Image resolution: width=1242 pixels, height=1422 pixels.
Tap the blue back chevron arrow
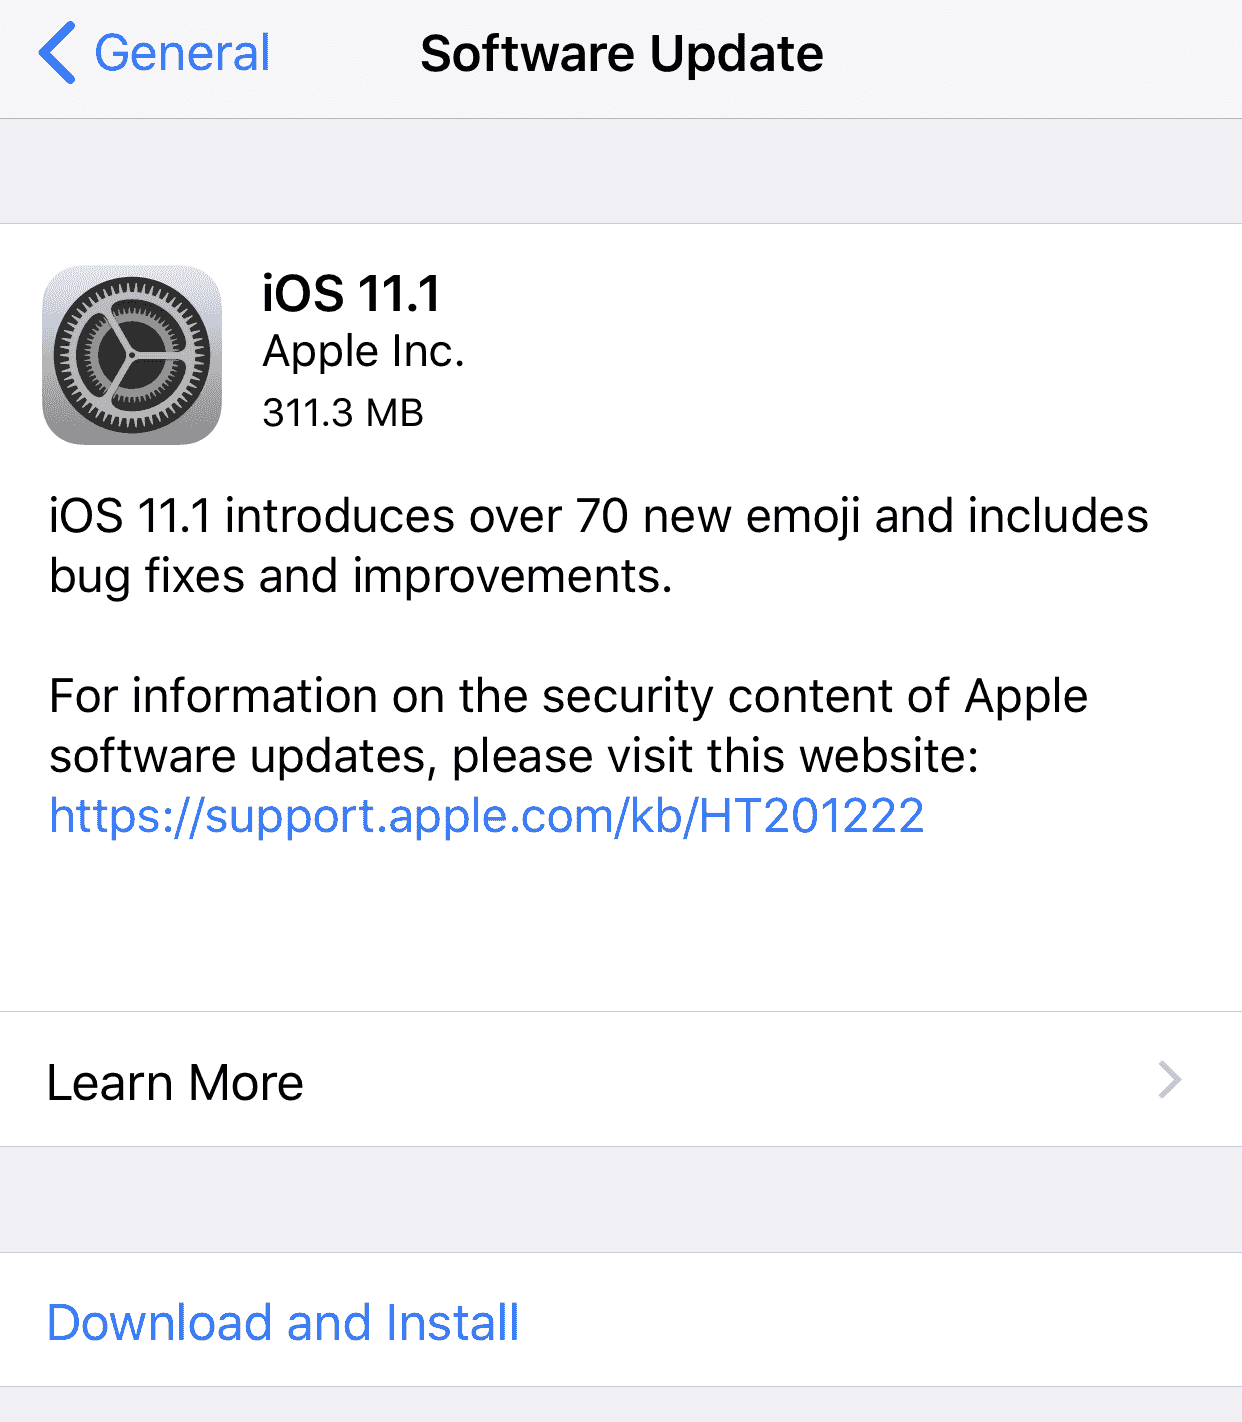[x=58, y=54]
